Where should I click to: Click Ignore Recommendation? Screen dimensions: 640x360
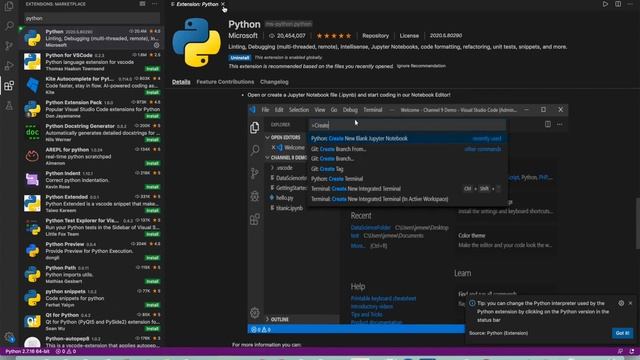[421, 66]
